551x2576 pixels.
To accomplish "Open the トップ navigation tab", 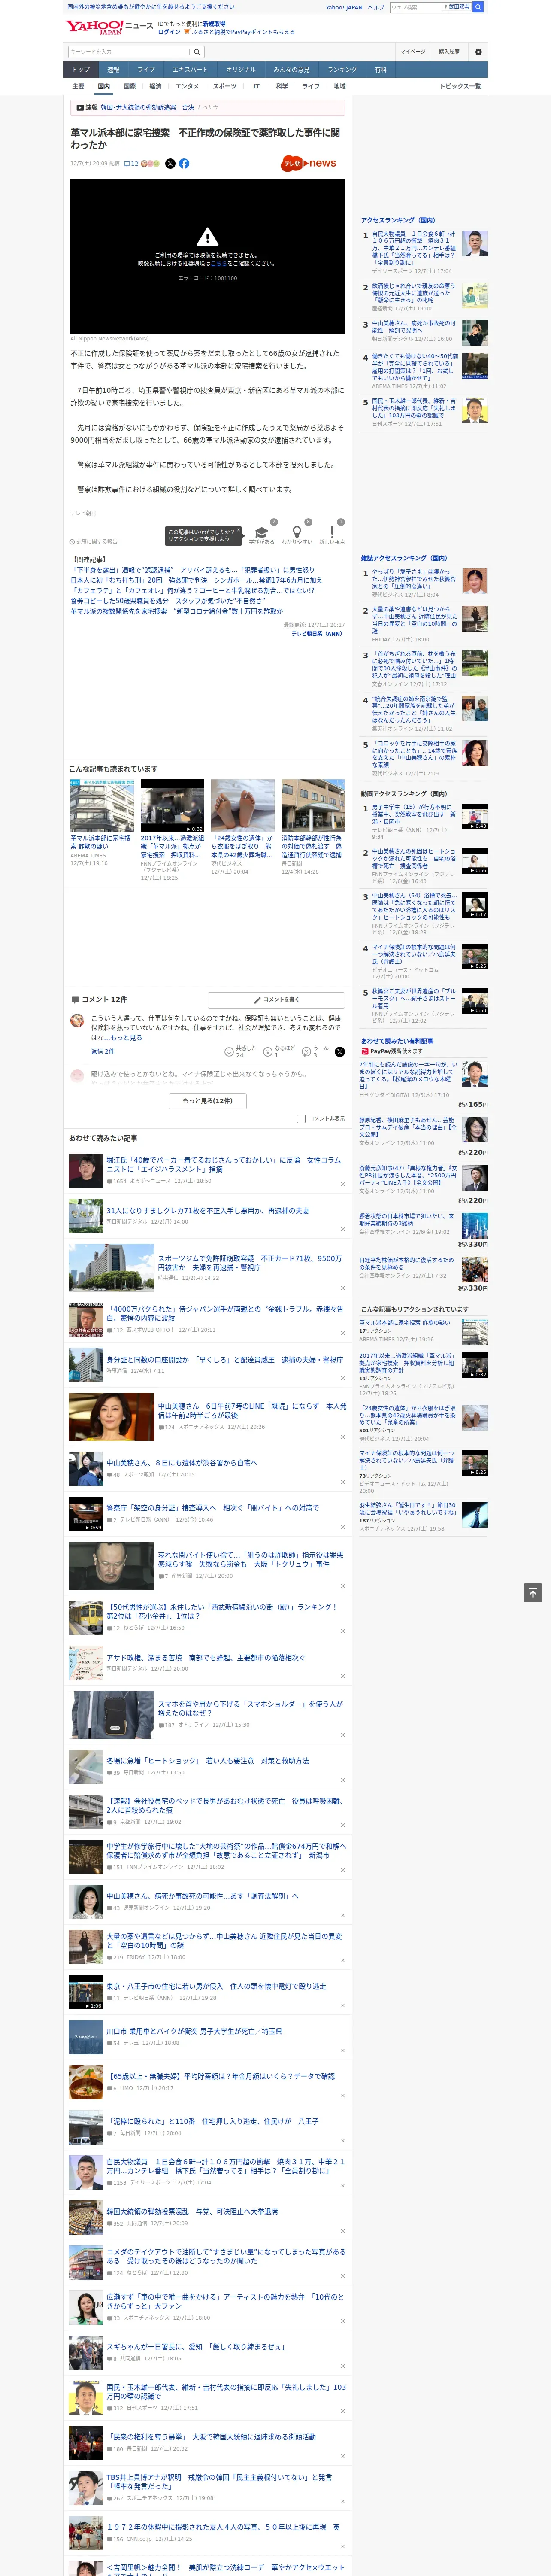I will tap(81, 70).
